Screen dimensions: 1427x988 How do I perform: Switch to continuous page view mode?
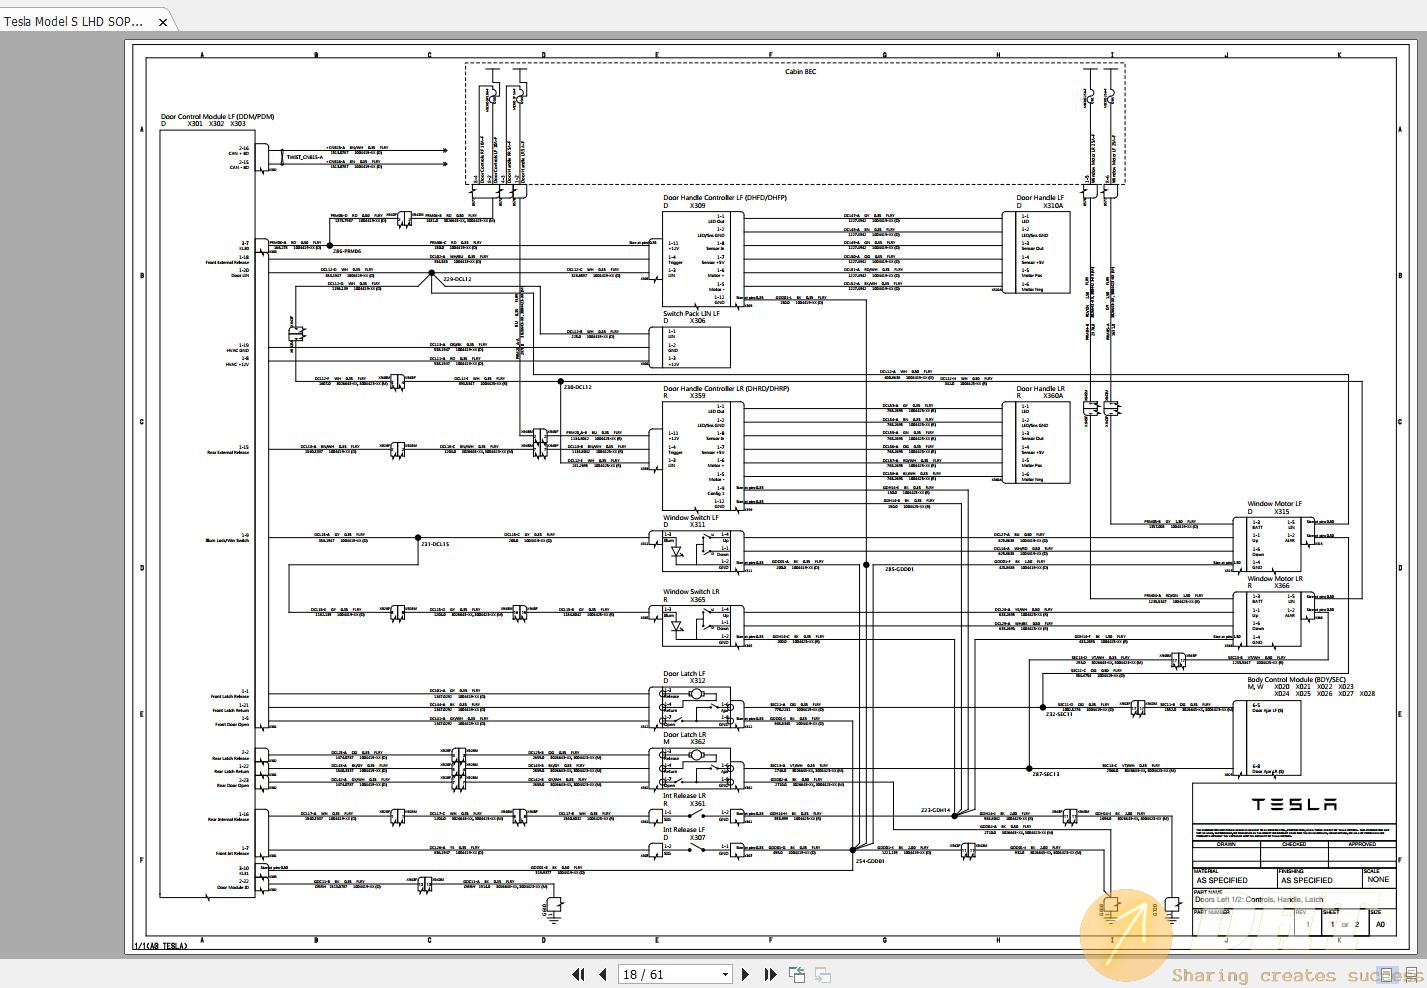click(1410, 974)
